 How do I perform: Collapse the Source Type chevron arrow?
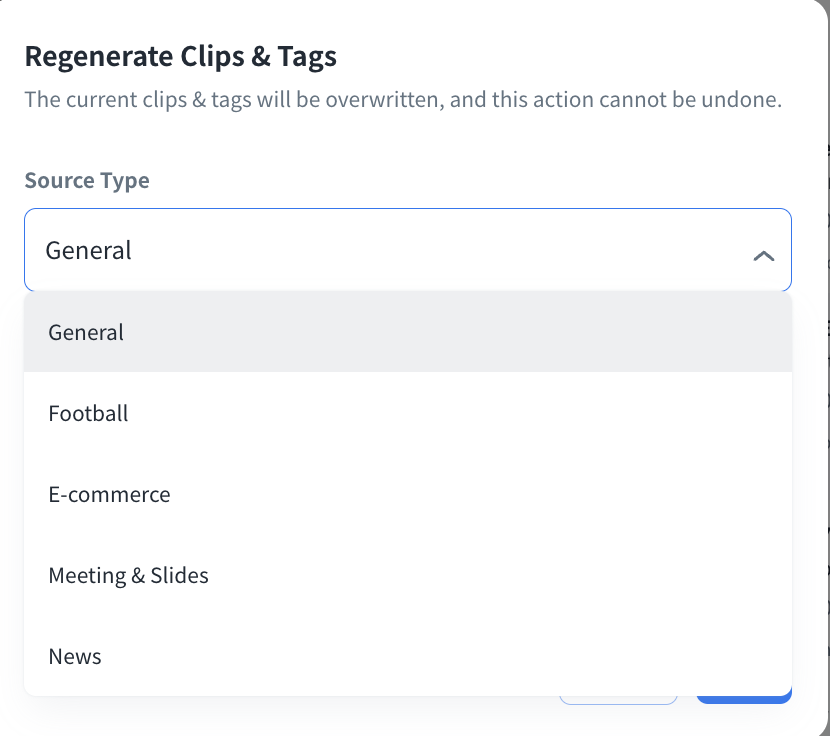click(763, 256)
